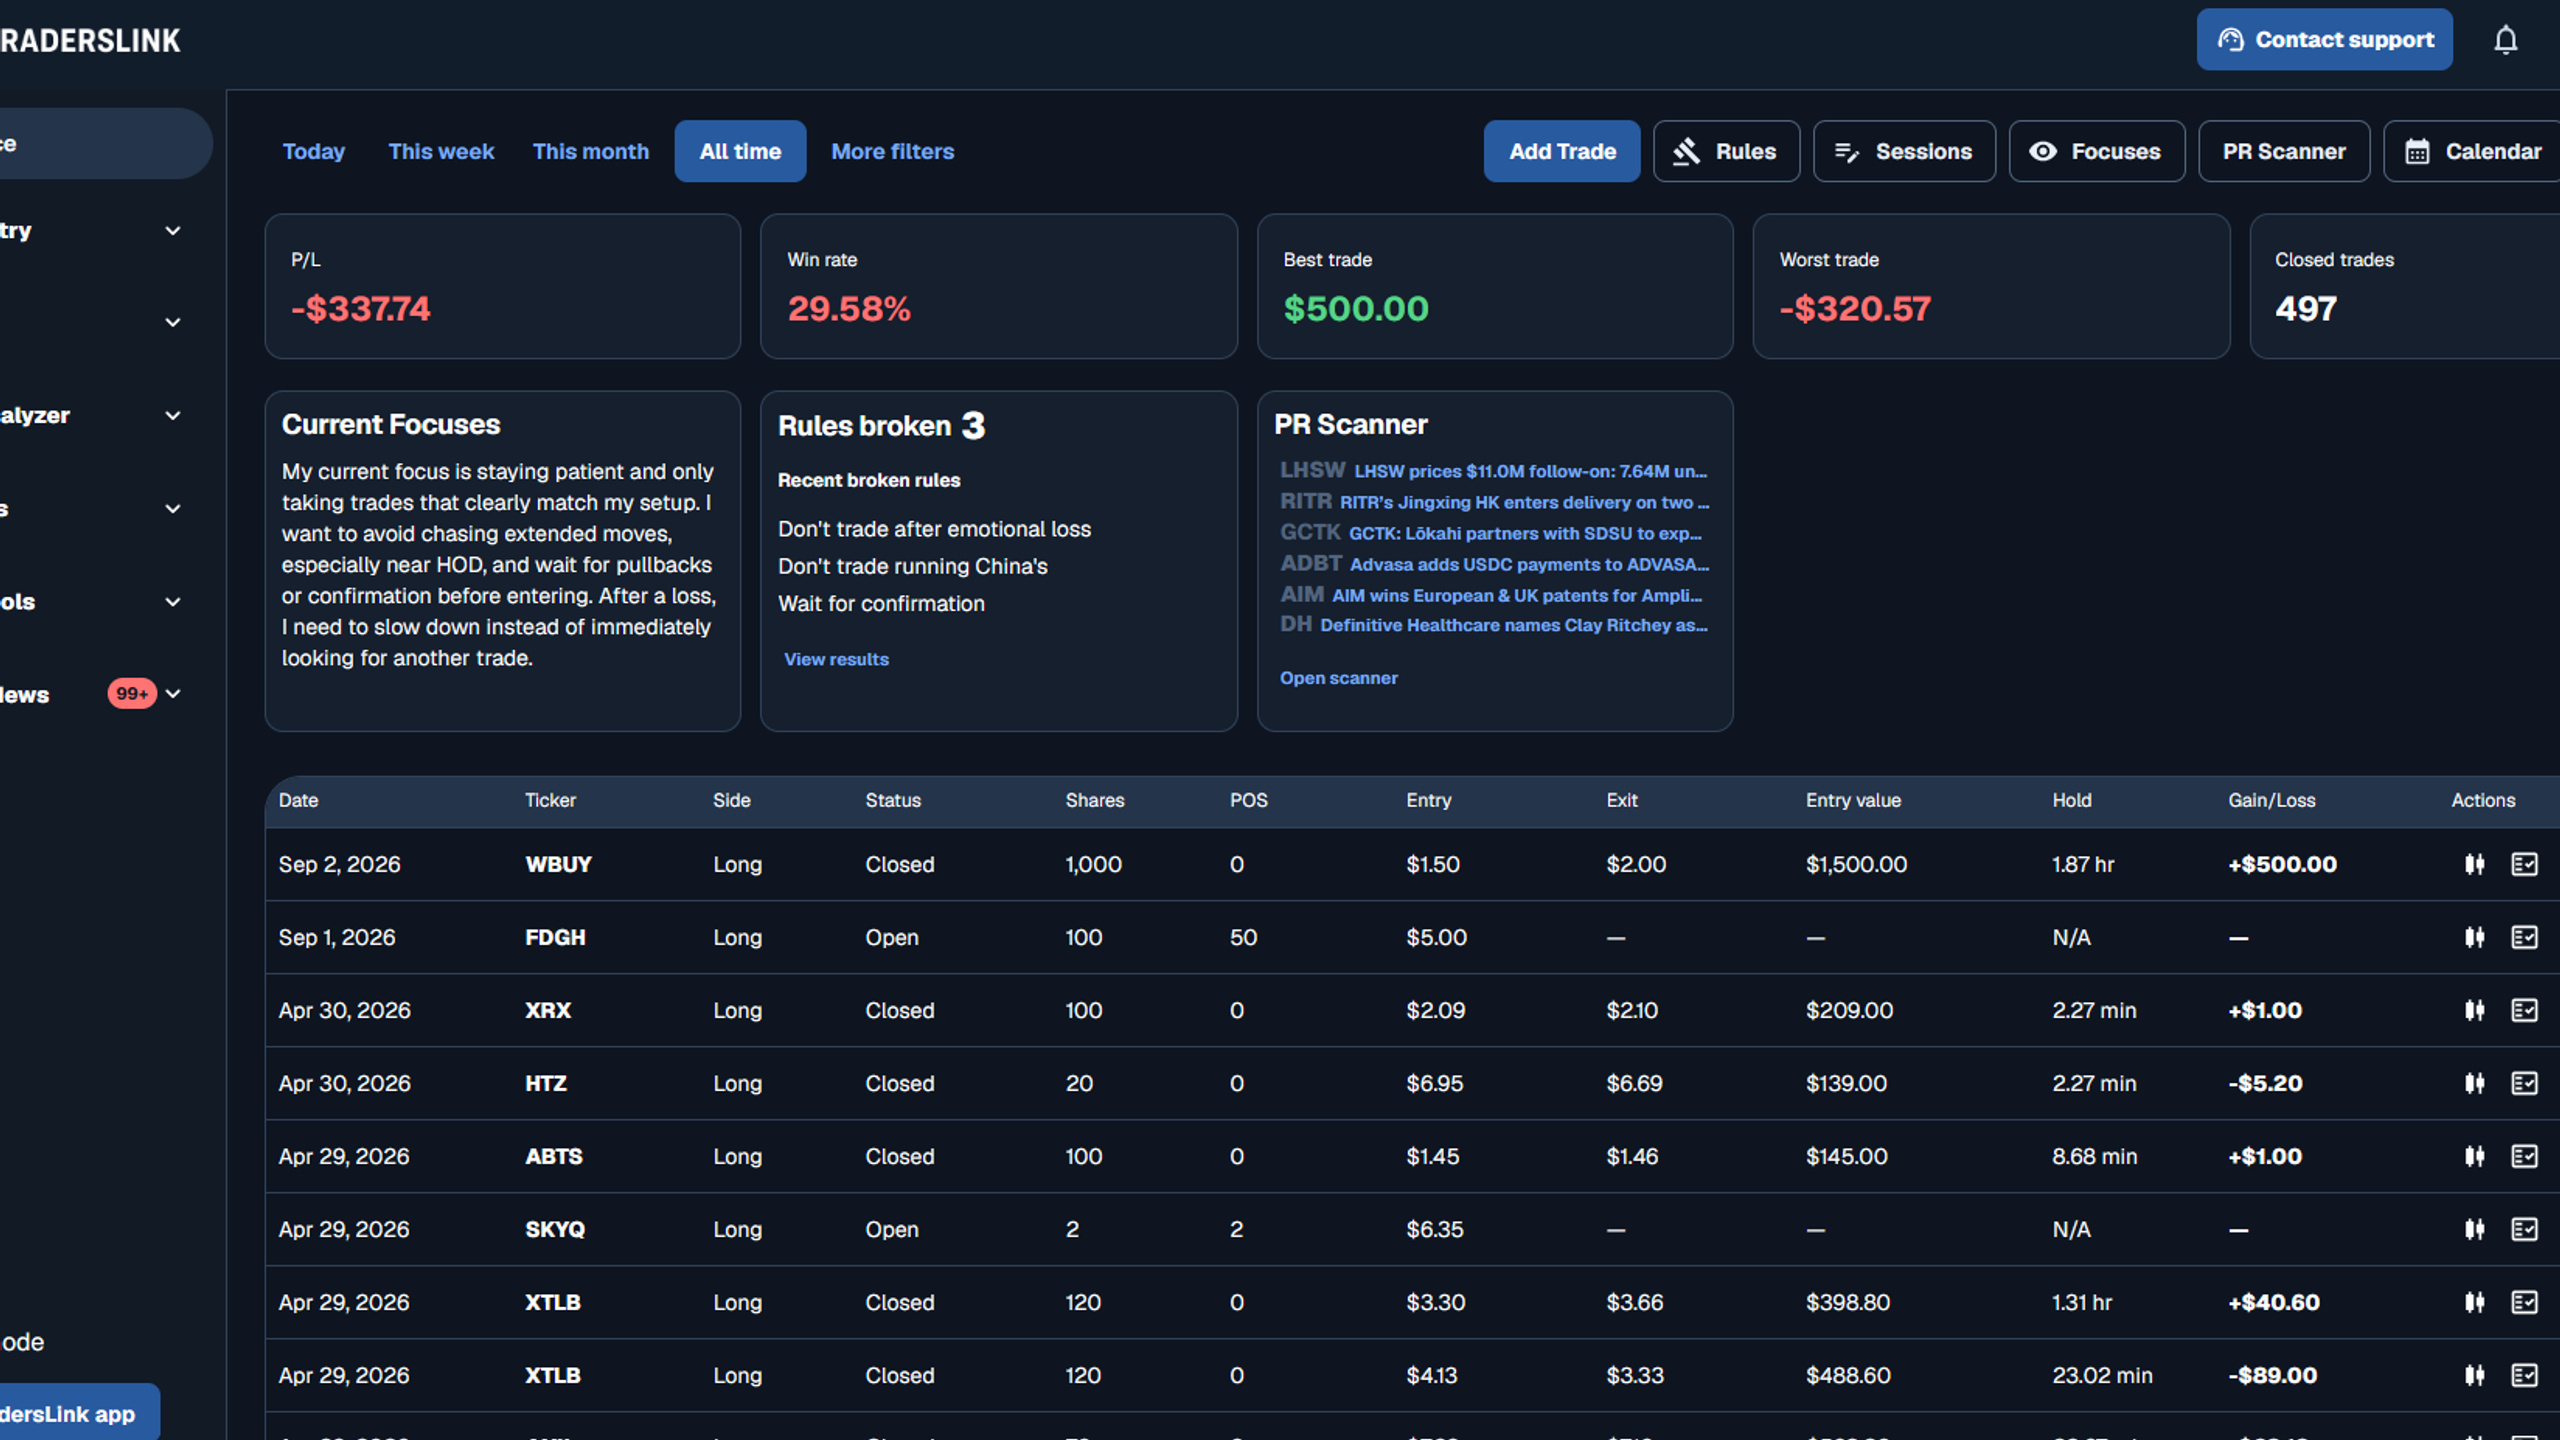Viewport: 2560px width, 1440px height.
Task: Open the Calendar button
Action: pos(2473,151)
